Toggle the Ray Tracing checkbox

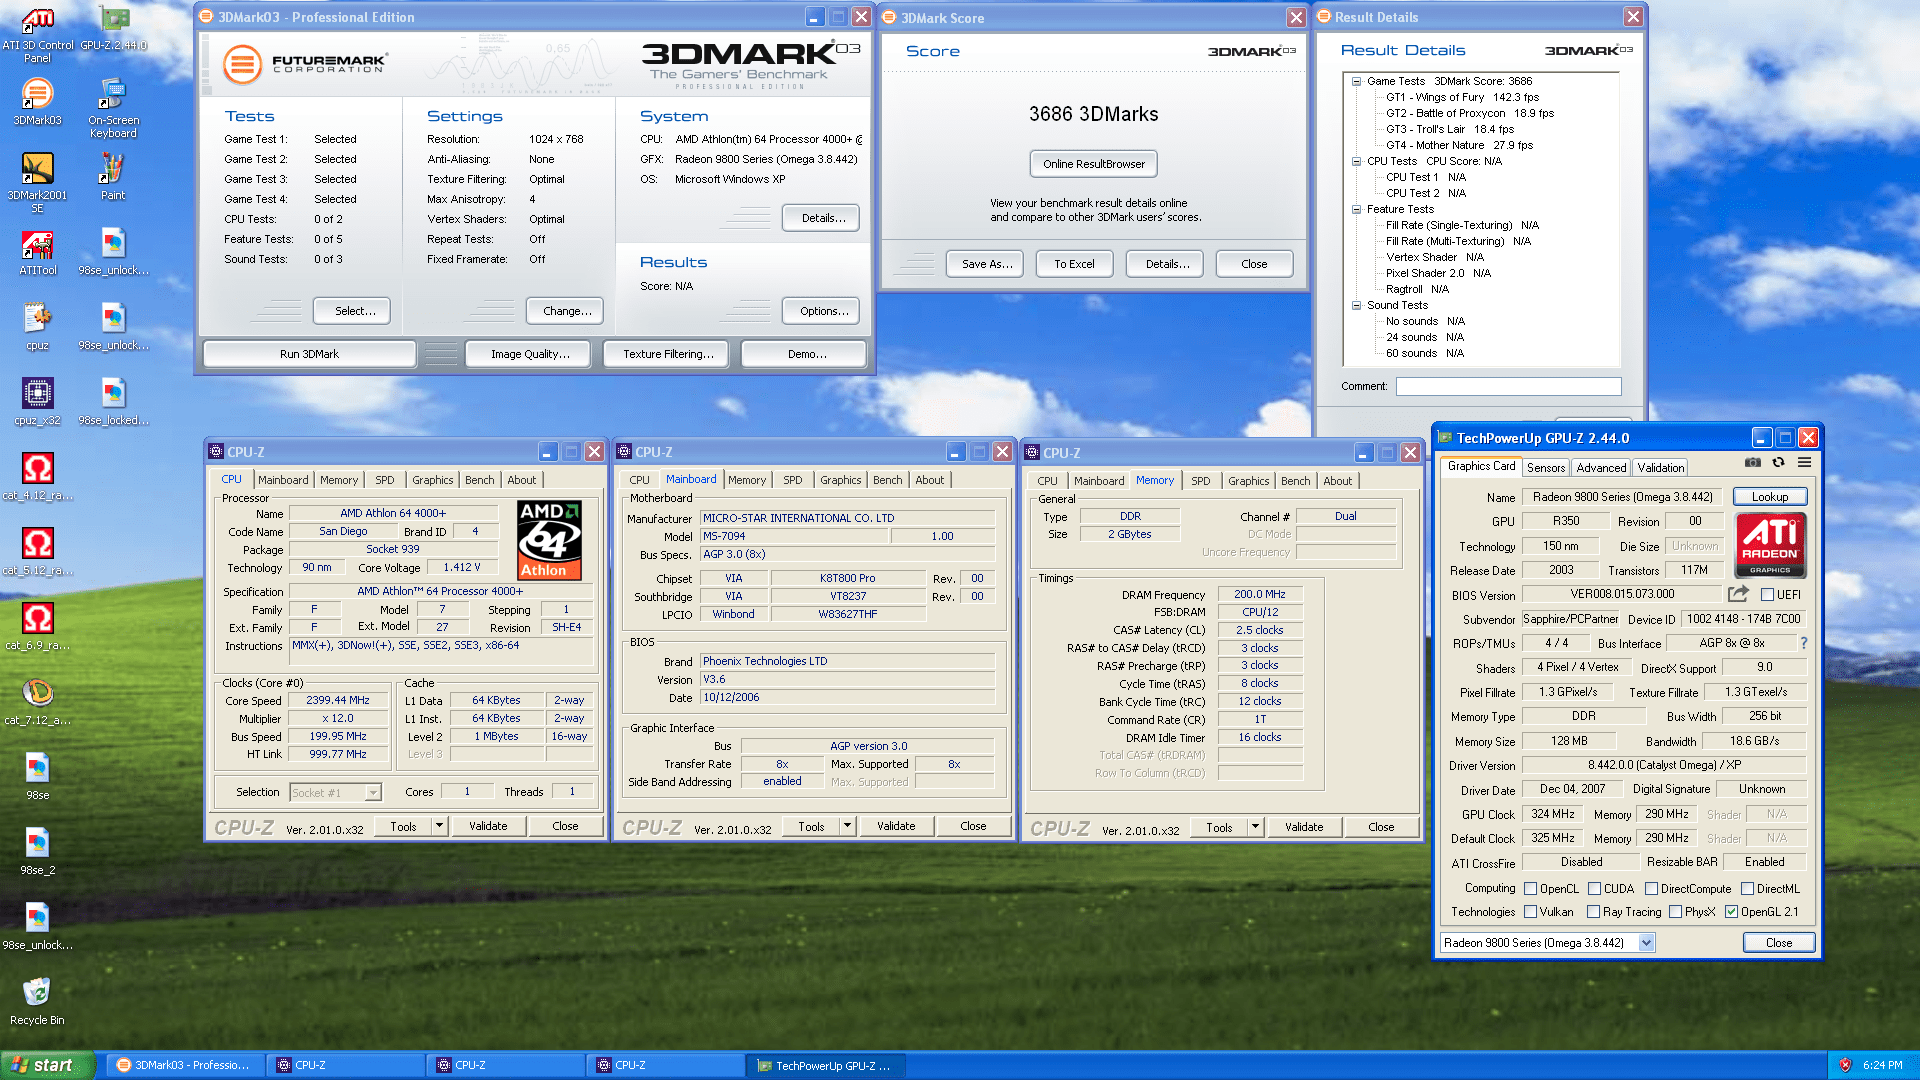point(1593,912)
